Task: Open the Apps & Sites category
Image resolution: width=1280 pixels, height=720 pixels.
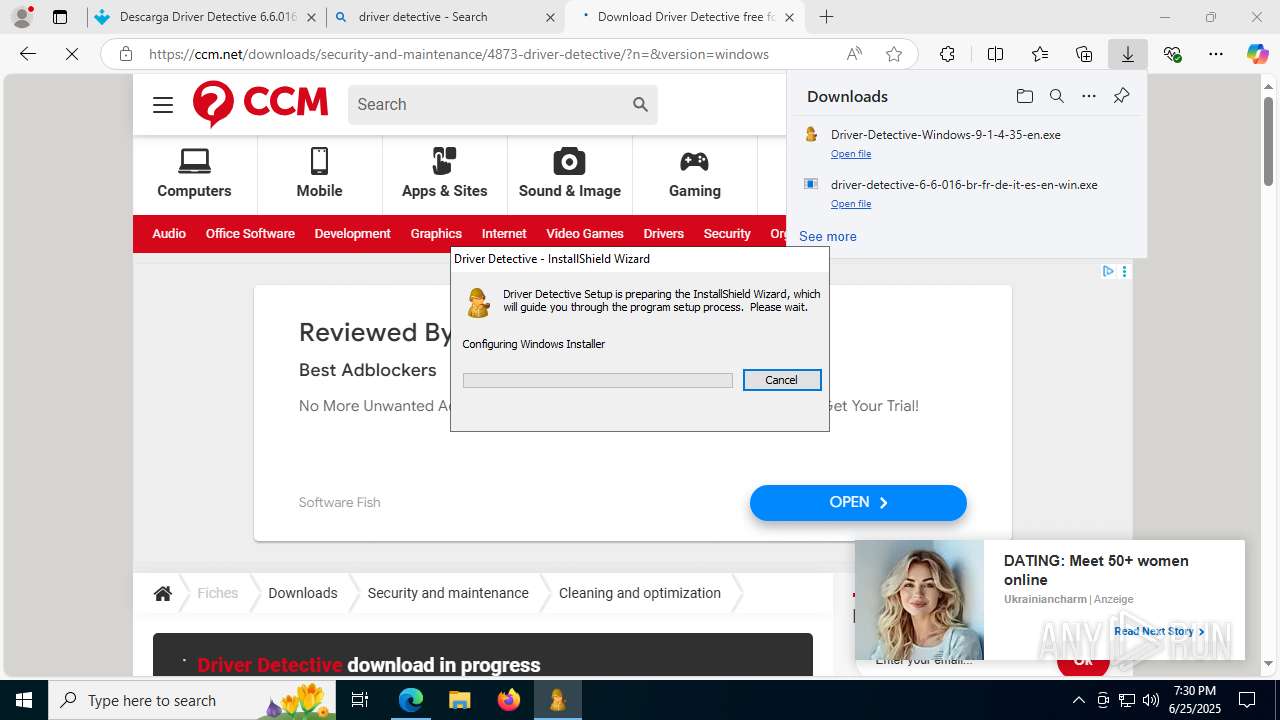Action: tap(444, 174)
